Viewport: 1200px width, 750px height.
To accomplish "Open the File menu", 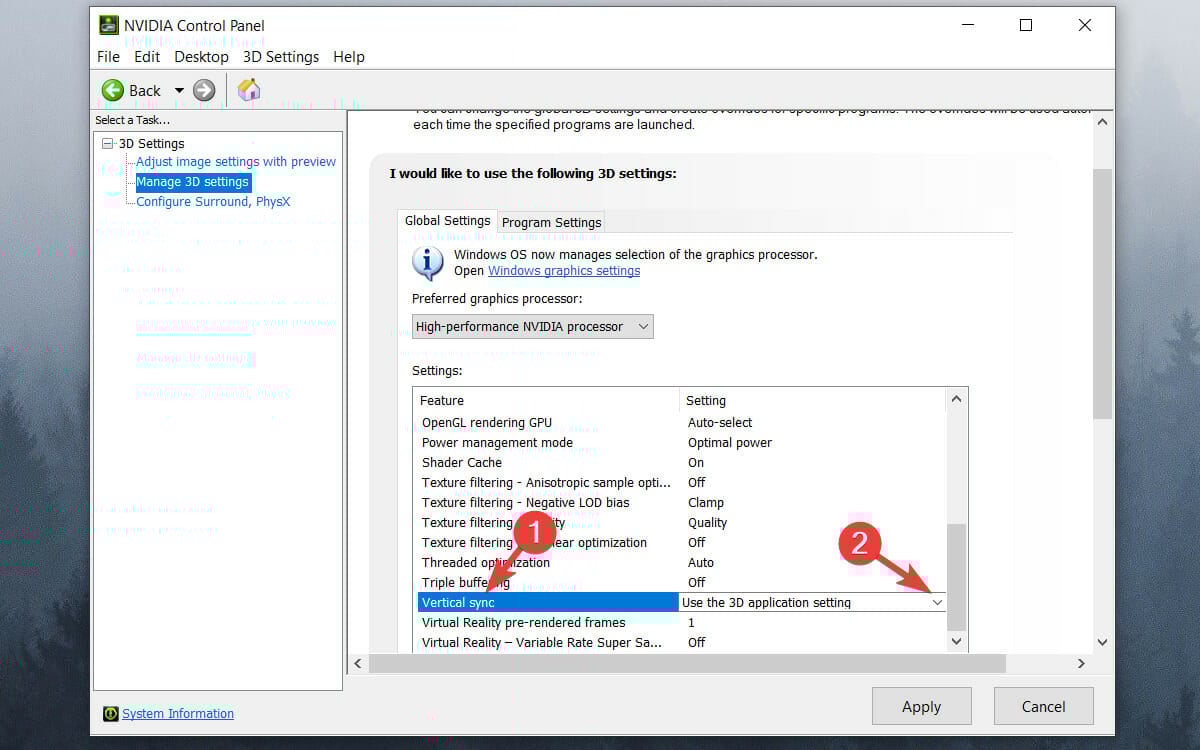I will (x=108, y=57).
